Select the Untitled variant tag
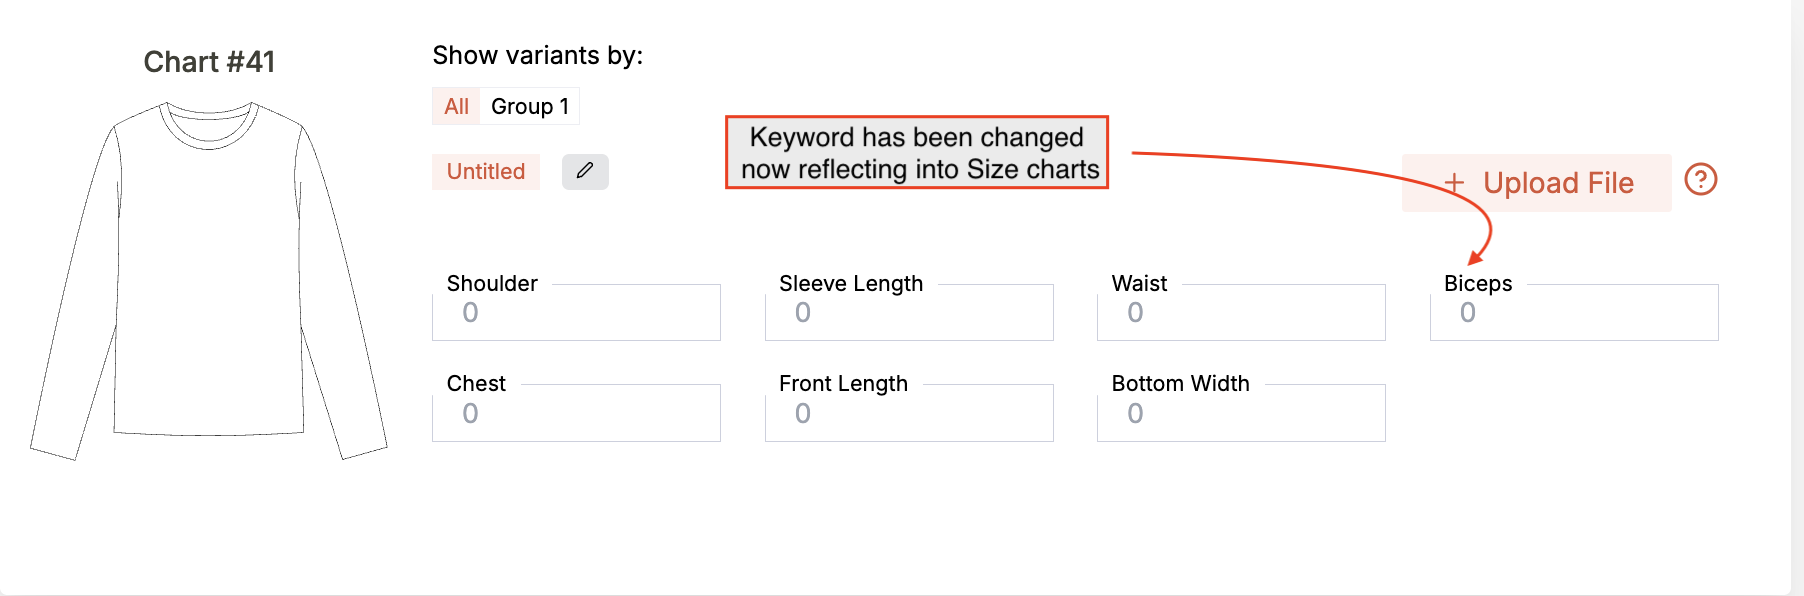The width and height of the screenshot is (1804, 596). point(486,171)
